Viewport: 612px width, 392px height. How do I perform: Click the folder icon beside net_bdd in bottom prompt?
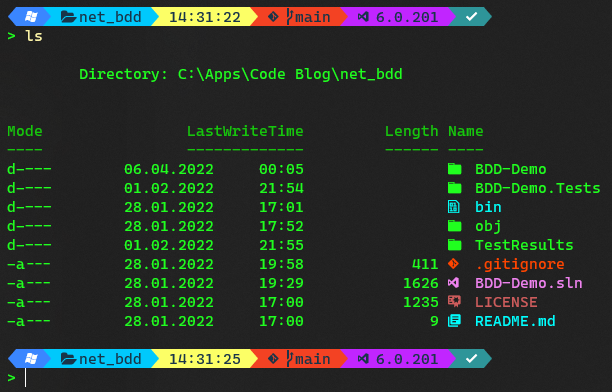click(68, 358)
